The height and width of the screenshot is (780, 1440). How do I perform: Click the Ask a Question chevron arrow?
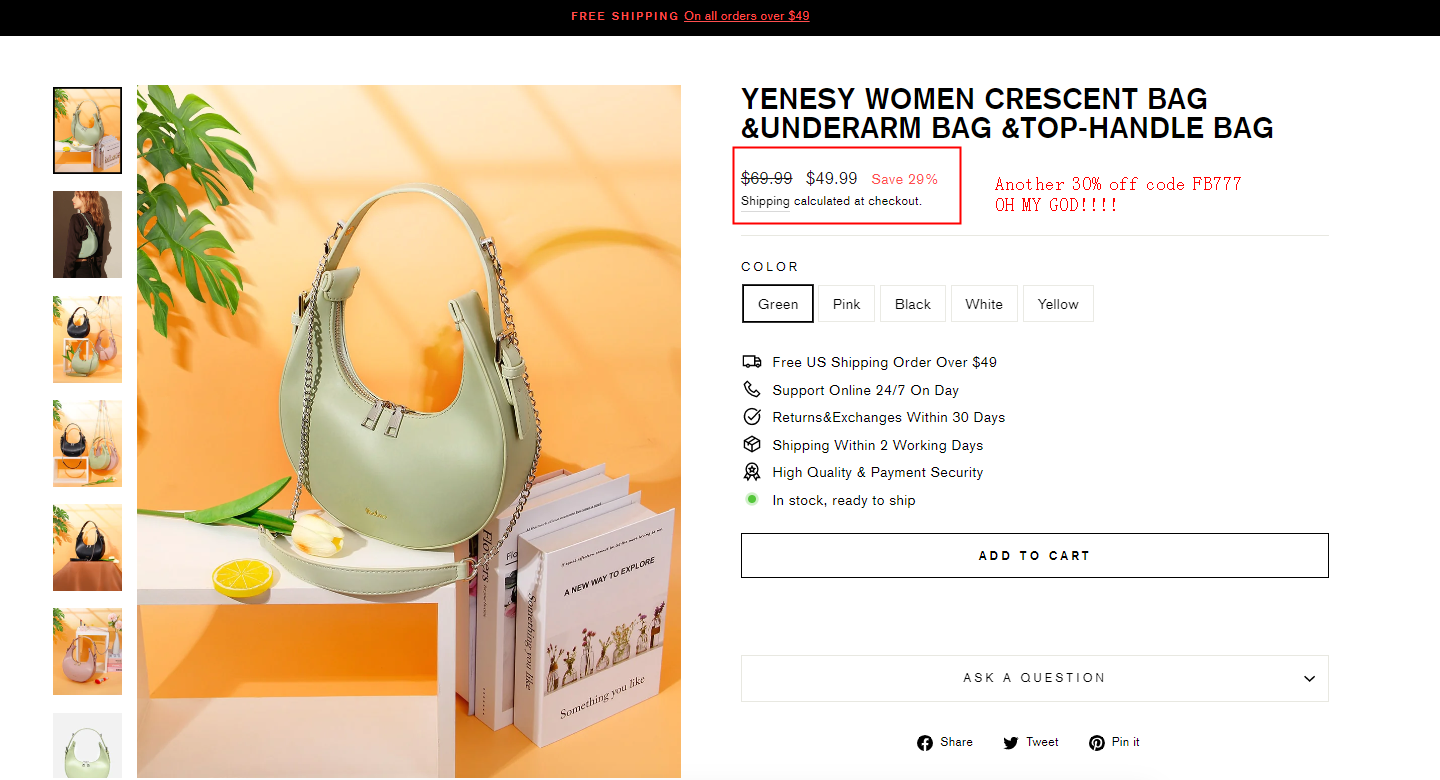point(1309,679)
